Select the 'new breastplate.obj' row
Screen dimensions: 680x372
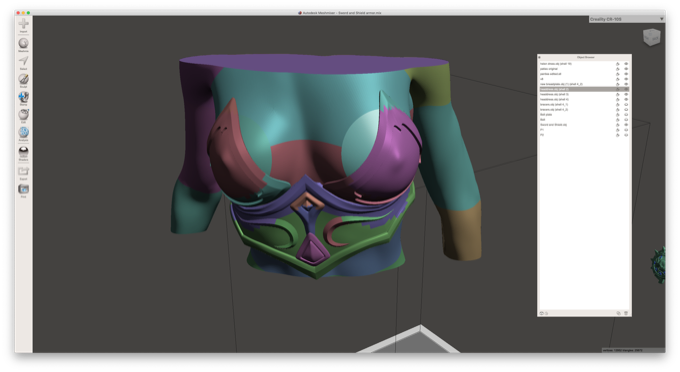pyautogui.click(x=584, y=84)
